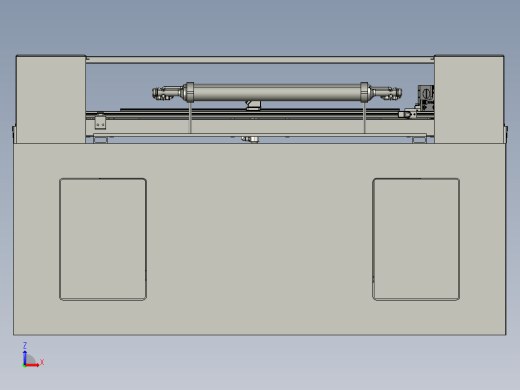Select the long horizontal cylinder tube

coord(277,92)
